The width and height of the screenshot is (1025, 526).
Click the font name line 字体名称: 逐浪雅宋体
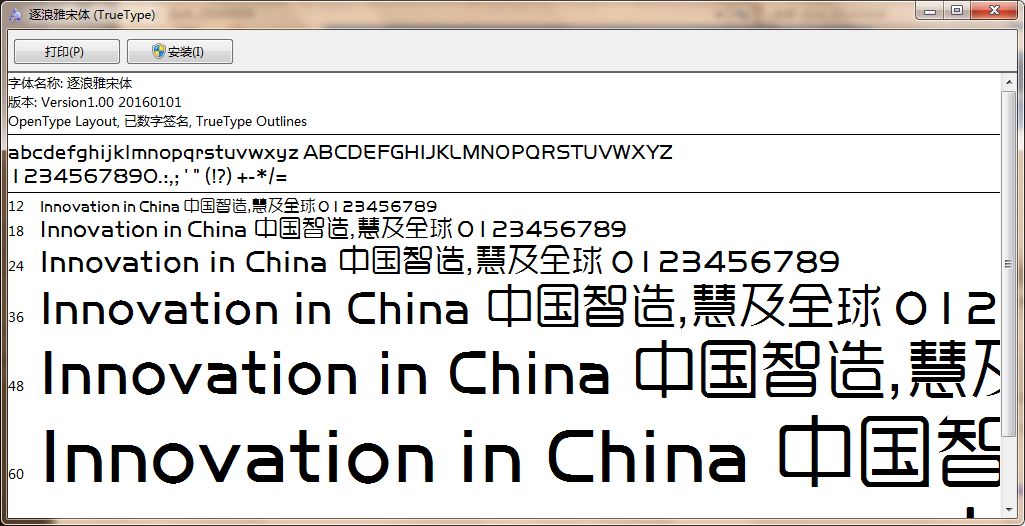pos(71,84)
